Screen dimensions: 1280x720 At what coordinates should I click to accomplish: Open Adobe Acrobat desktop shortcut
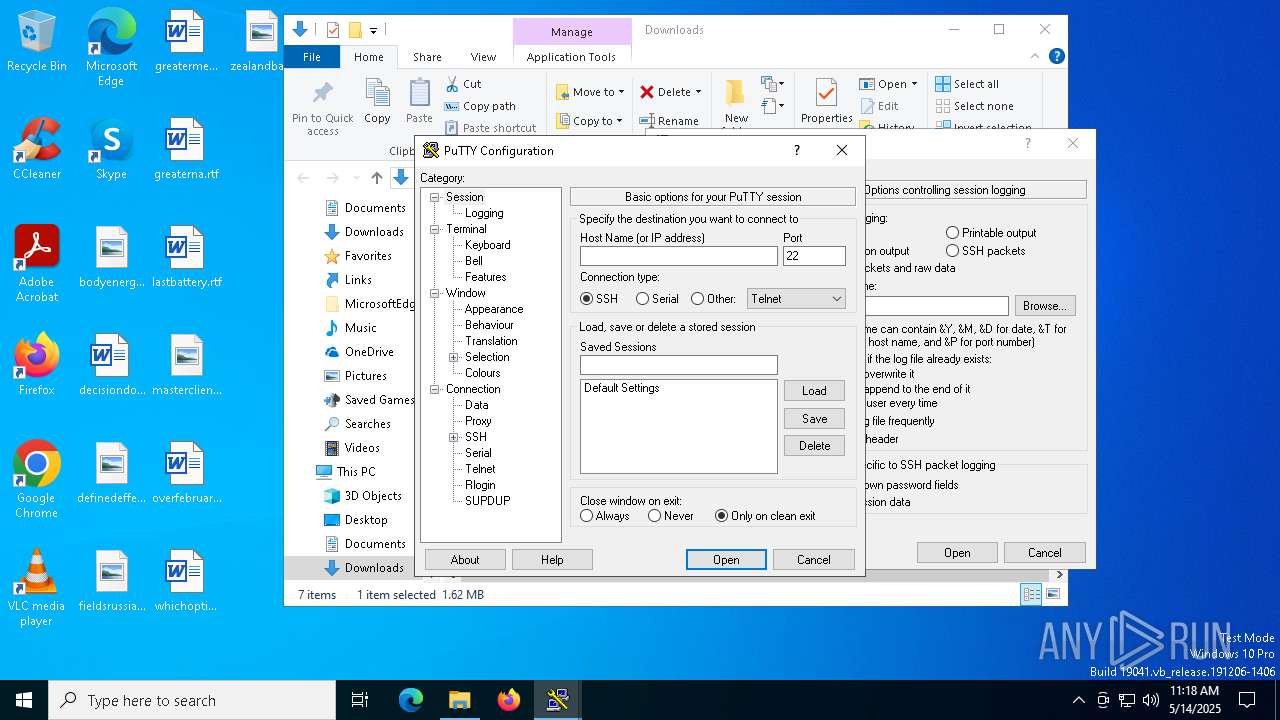click(x=37, y=263)
